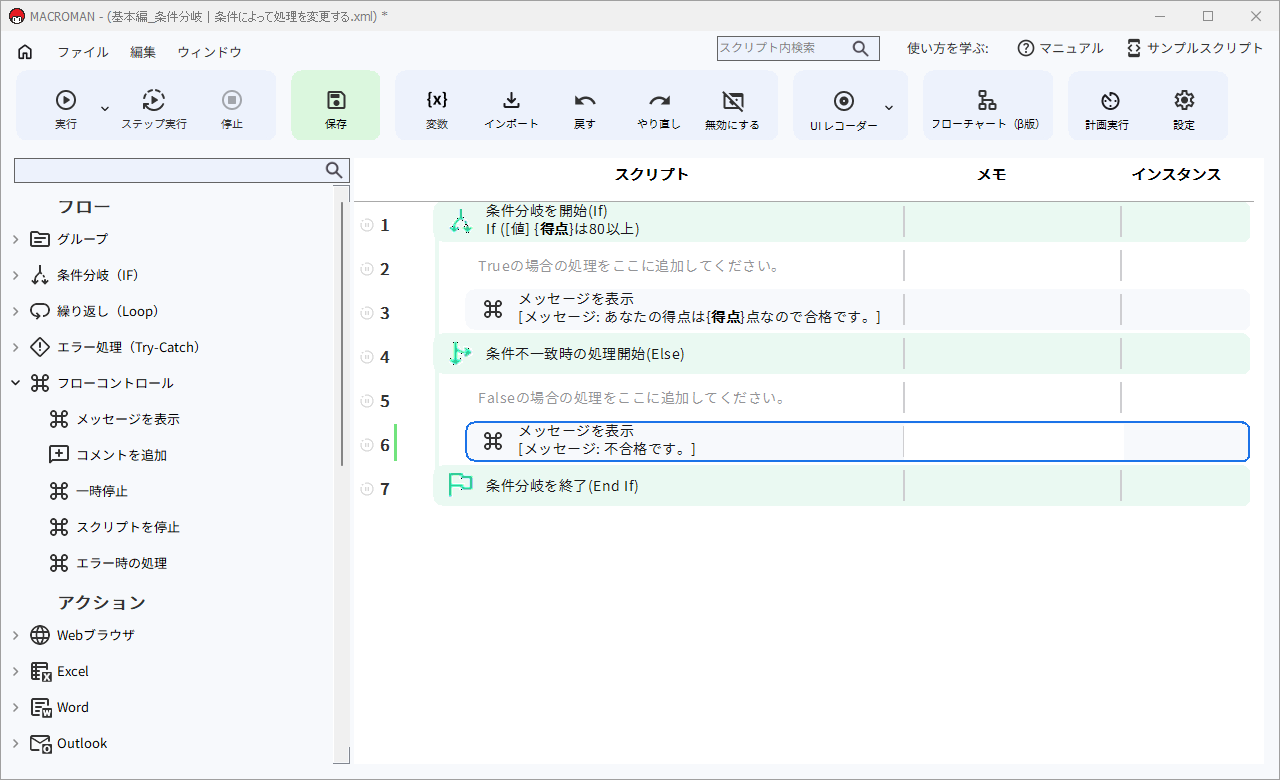The image size is (1280, 780).
Task: Expand 繰り返し（Loop）in the tree
Action: (x=16, y=311)
